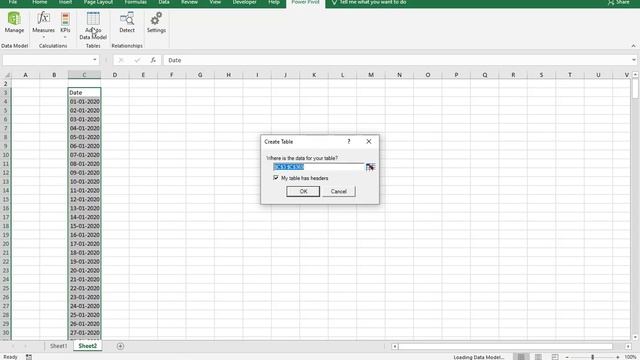Expand the formula bar
640x360 pixels.
(633, 60)
